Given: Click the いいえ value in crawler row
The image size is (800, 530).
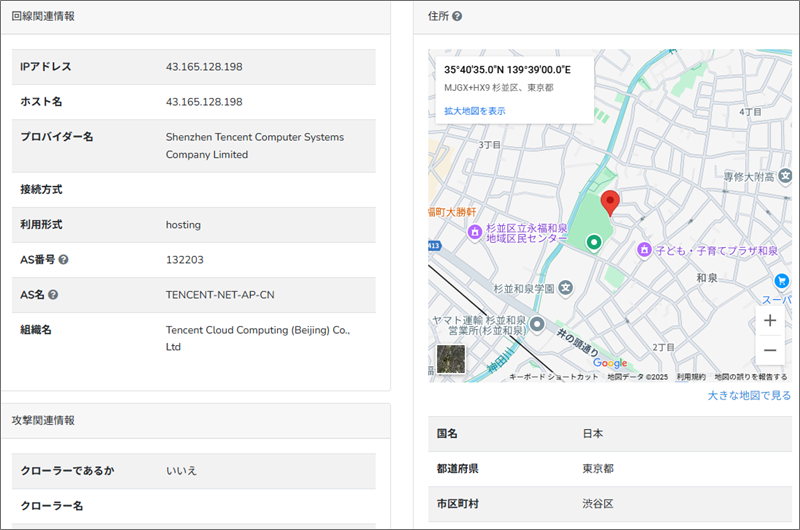Looking at the screenshot, I should coord(181,471).
